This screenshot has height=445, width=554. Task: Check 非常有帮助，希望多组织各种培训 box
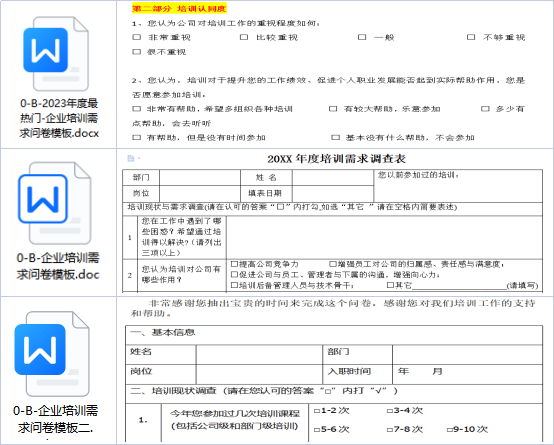point(136,109)
